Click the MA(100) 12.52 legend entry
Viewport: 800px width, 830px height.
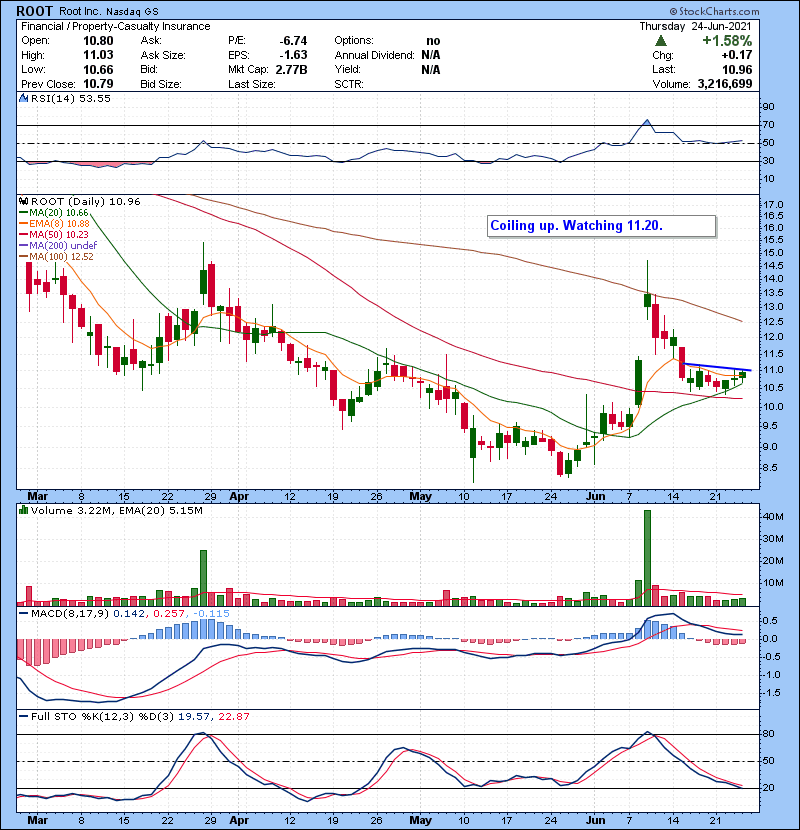57,257
